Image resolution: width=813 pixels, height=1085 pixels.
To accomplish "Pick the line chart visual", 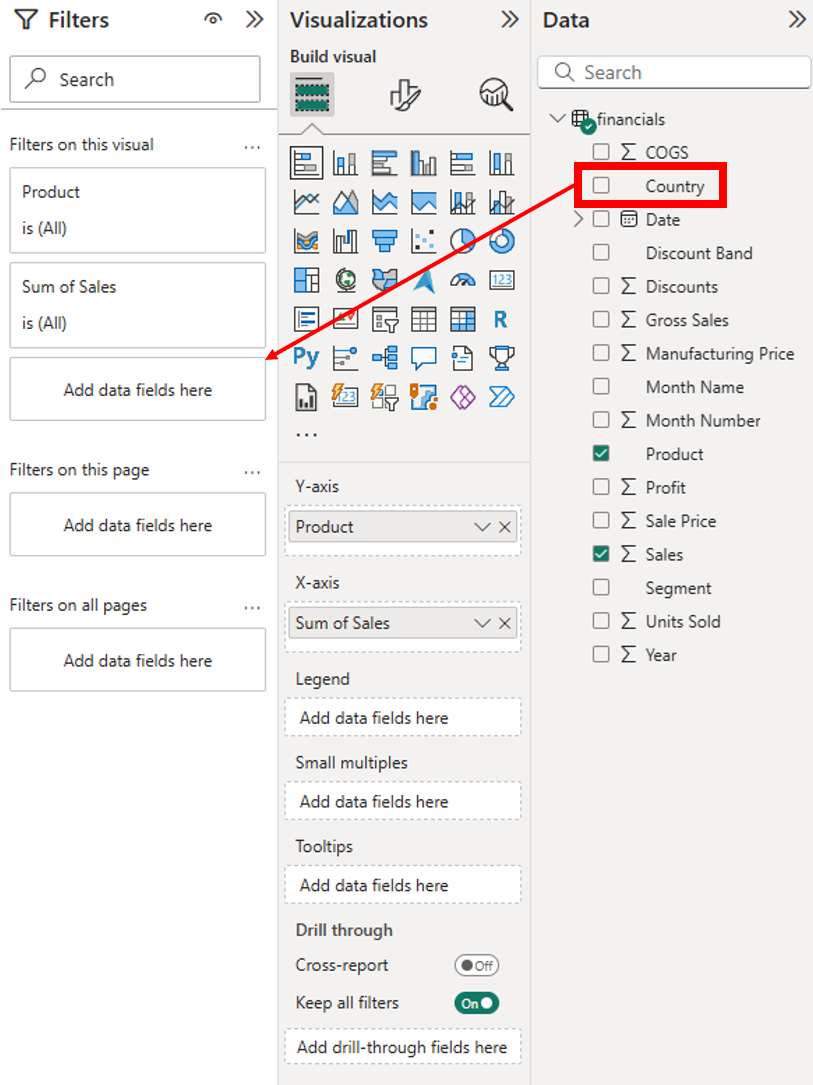I will [x=306, y=202].
